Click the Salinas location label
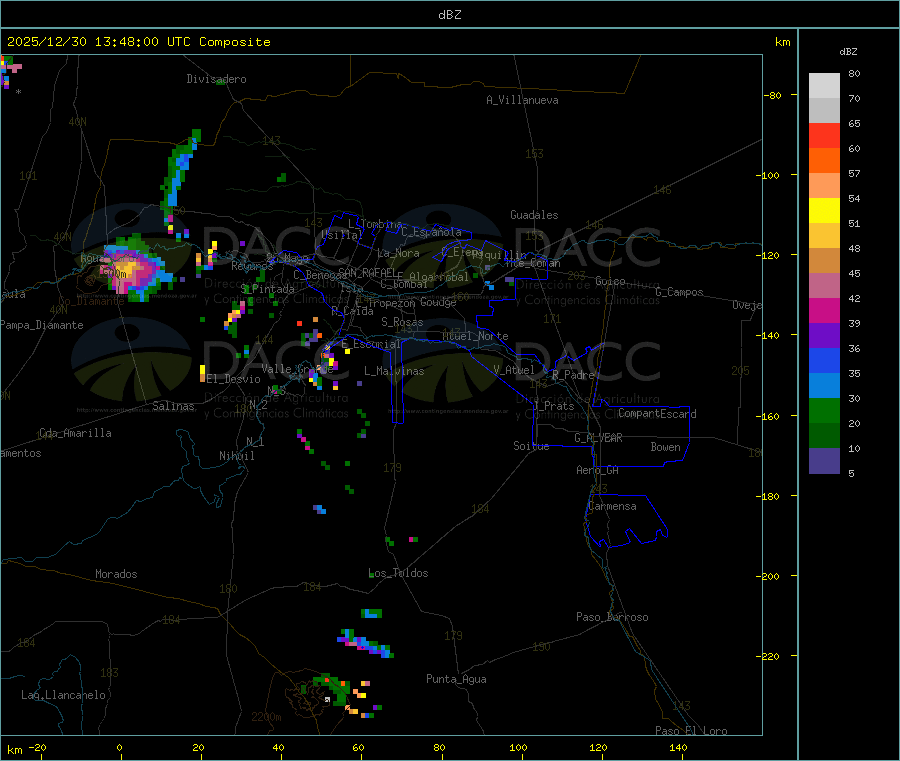Viewport: 900px width, 761px height. pyautogui.click(x=173, y=406)
